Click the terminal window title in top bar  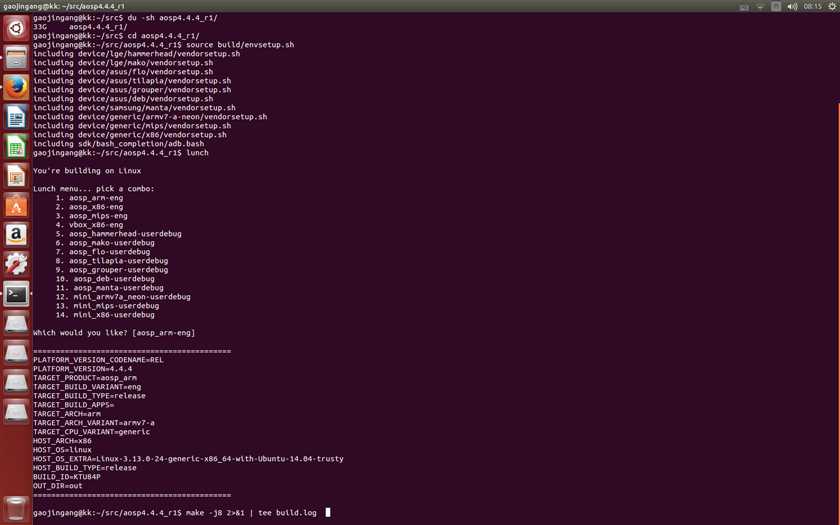click(64, 6)
